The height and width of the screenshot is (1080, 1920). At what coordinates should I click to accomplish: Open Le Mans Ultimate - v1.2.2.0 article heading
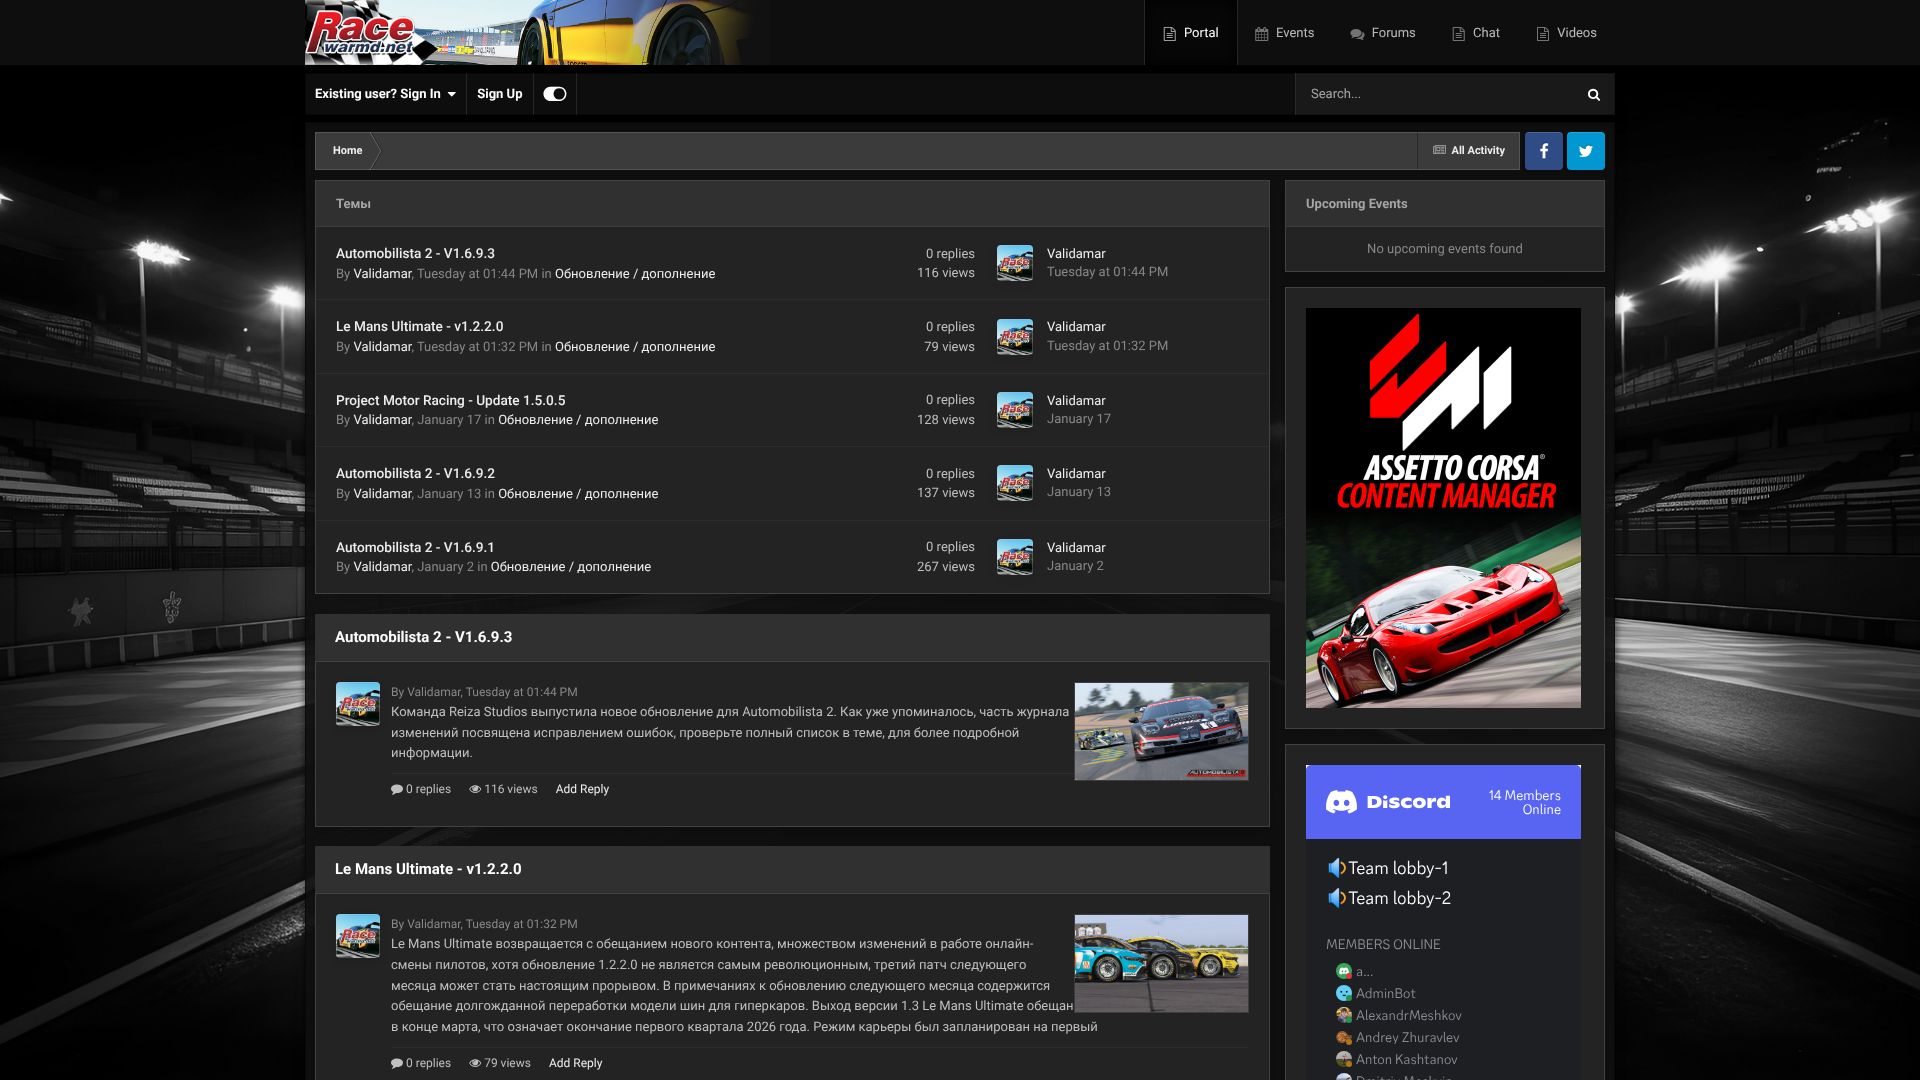pyautogui.click(x=428, y=869)
